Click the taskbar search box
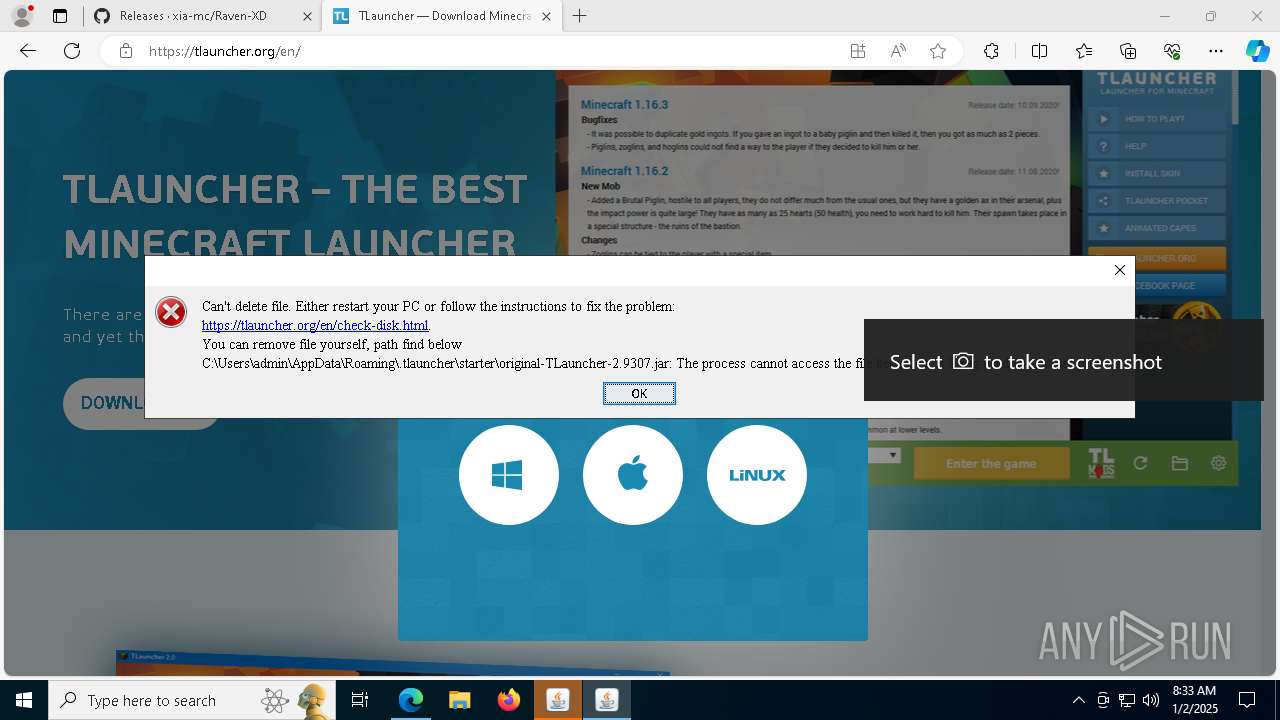This screenshot has width=1280, height=720. click(190, 700)
